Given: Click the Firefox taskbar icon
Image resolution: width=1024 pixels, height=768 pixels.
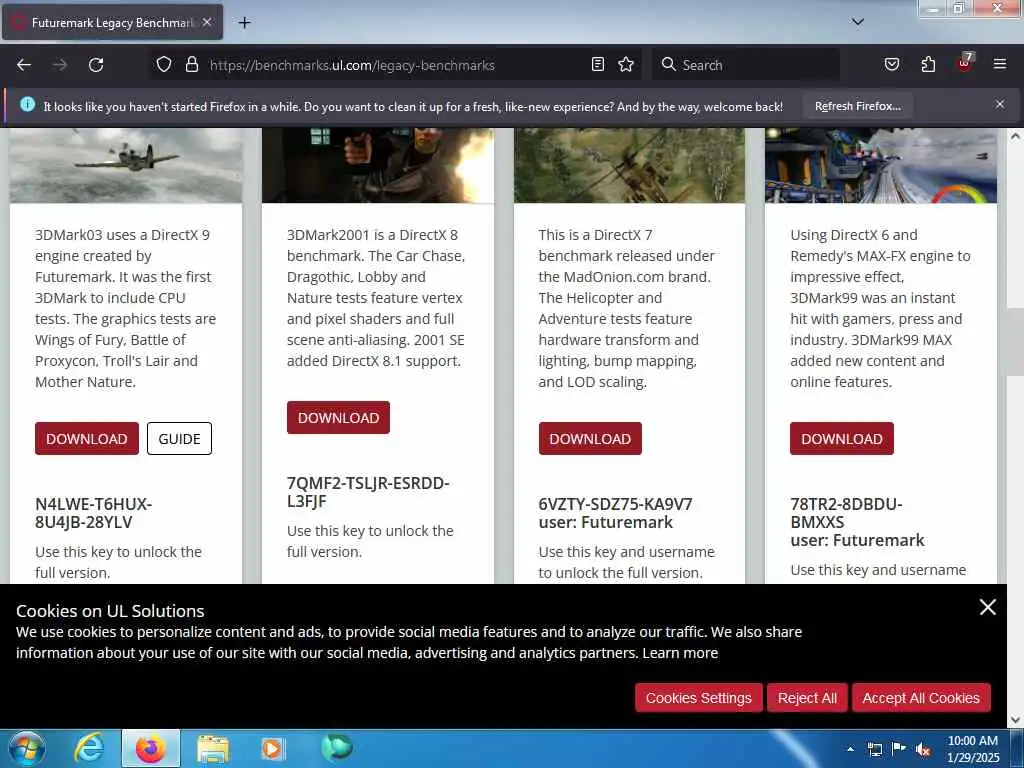Looking at the screenshot, I should coord(151,748).
